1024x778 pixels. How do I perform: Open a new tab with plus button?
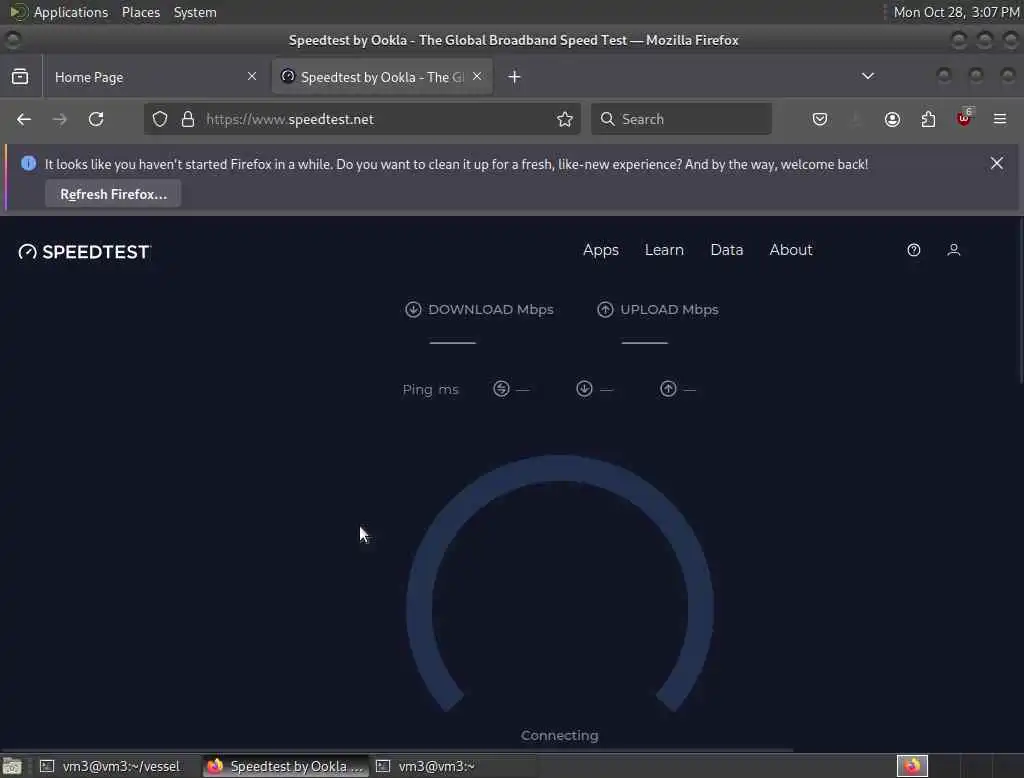tap(515, 76)
